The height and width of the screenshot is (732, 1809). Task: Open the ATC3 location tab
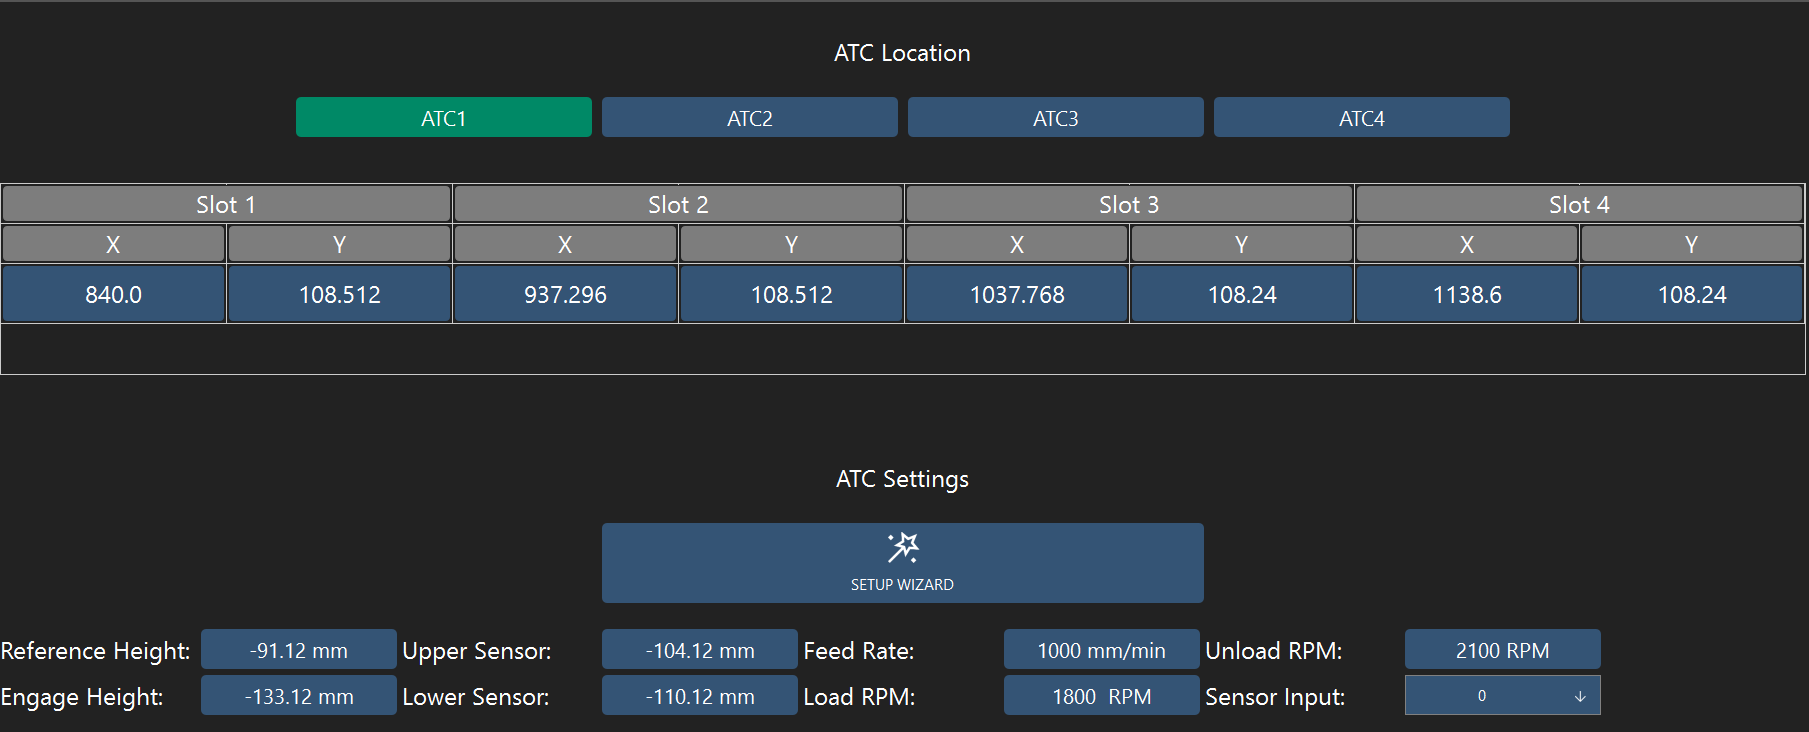pos(1055,118)
